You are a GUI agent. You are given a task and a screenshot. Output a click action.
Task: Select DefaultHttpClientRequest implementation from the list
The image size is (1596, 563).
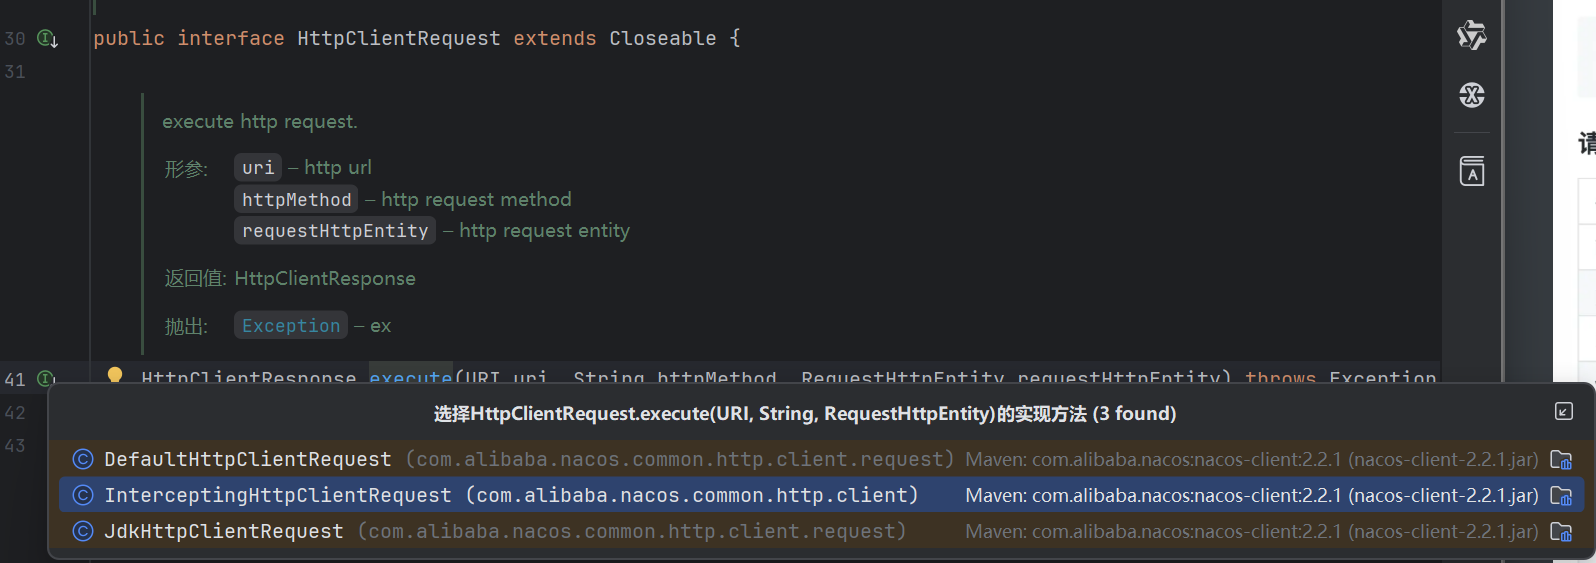(248, 459)
